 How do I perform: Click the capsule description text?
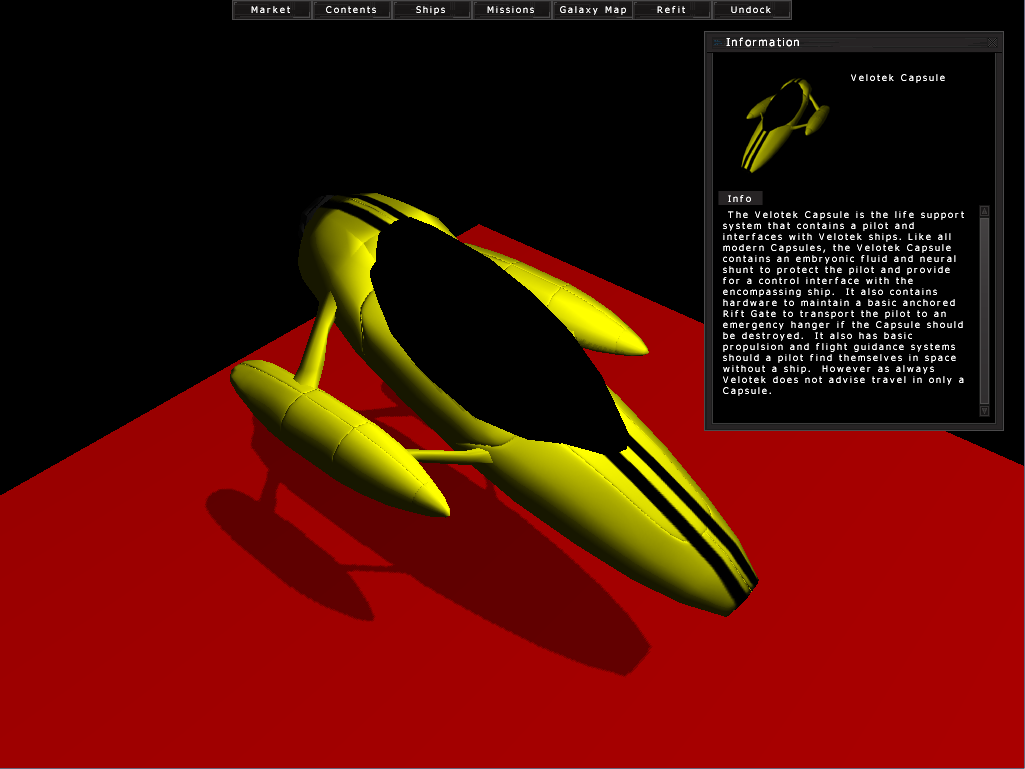[845, 302]
